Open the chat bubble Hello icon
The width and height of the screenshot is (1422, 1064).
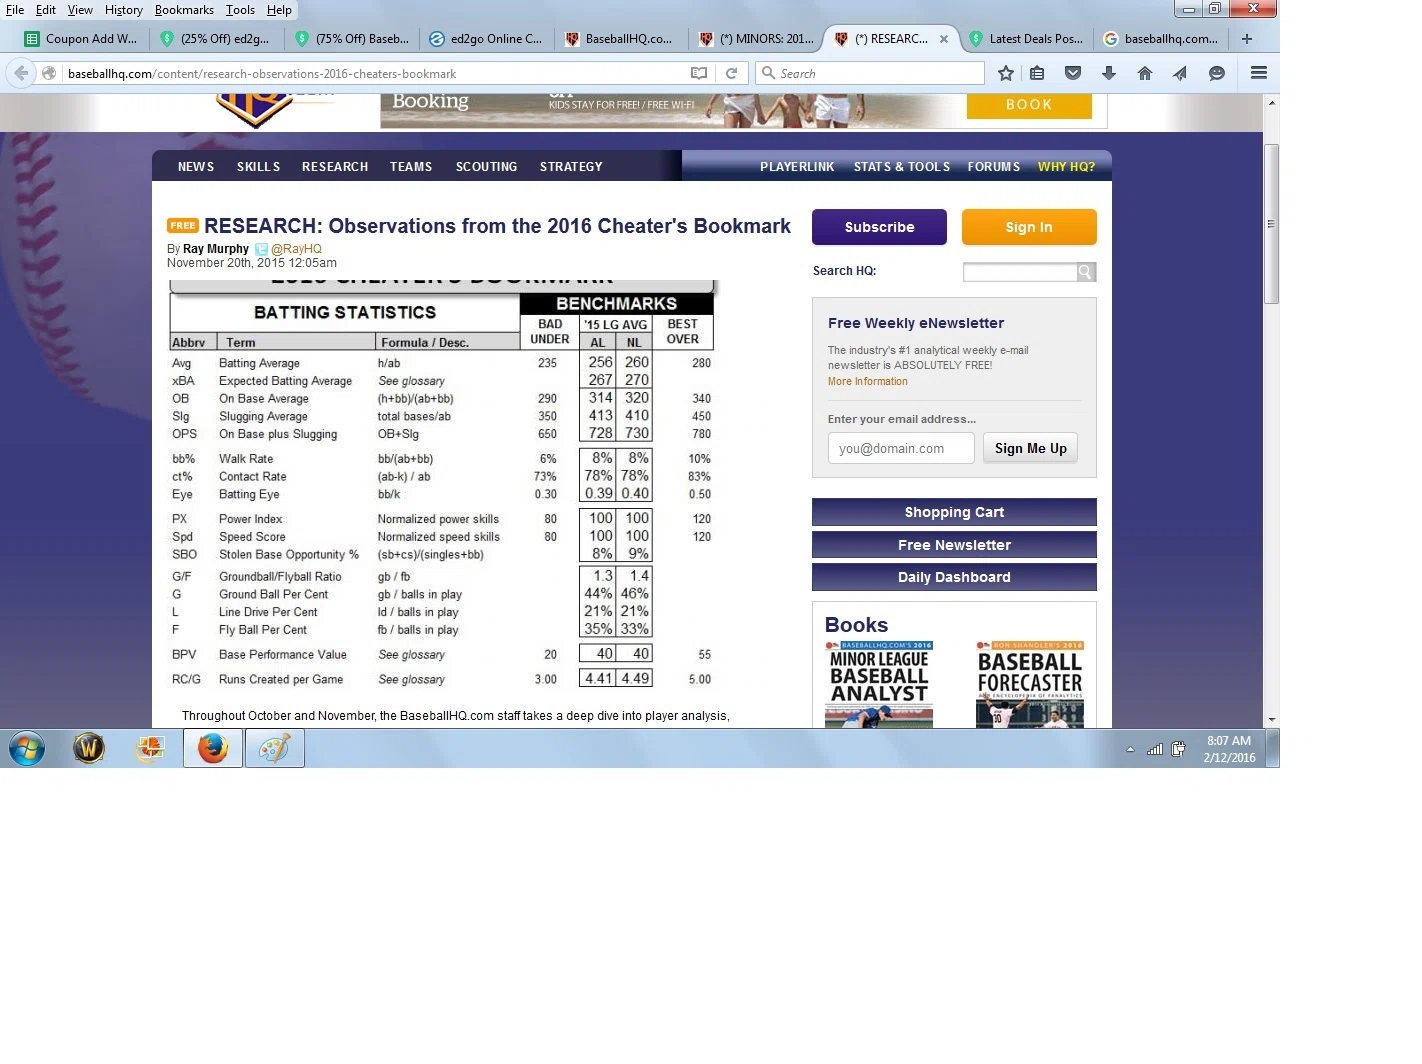pos(1217,73)
